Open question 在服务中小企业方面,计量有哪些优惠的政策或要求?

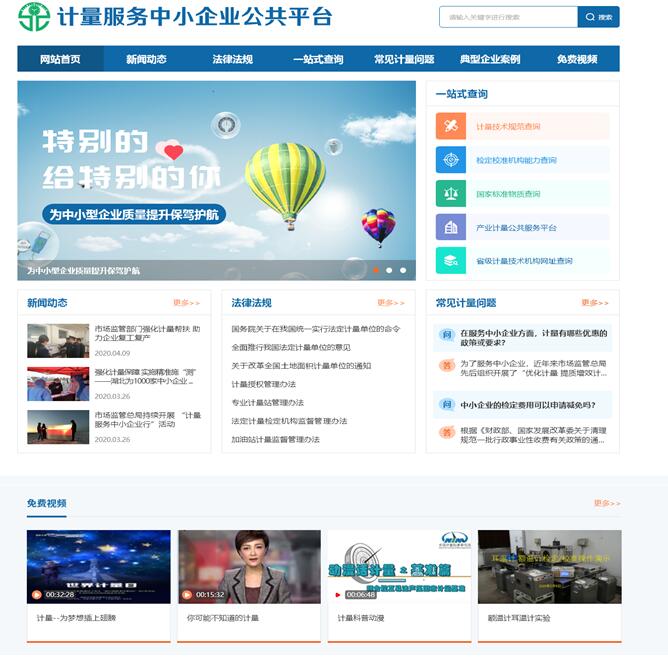tap(533, 338)
